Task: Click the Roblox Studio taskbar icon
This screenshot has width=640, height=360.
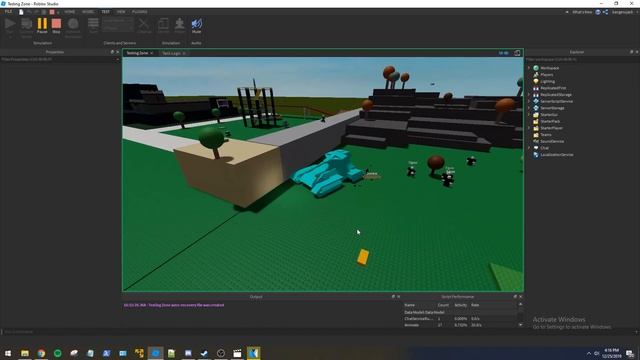Action: tap(156, 353)
